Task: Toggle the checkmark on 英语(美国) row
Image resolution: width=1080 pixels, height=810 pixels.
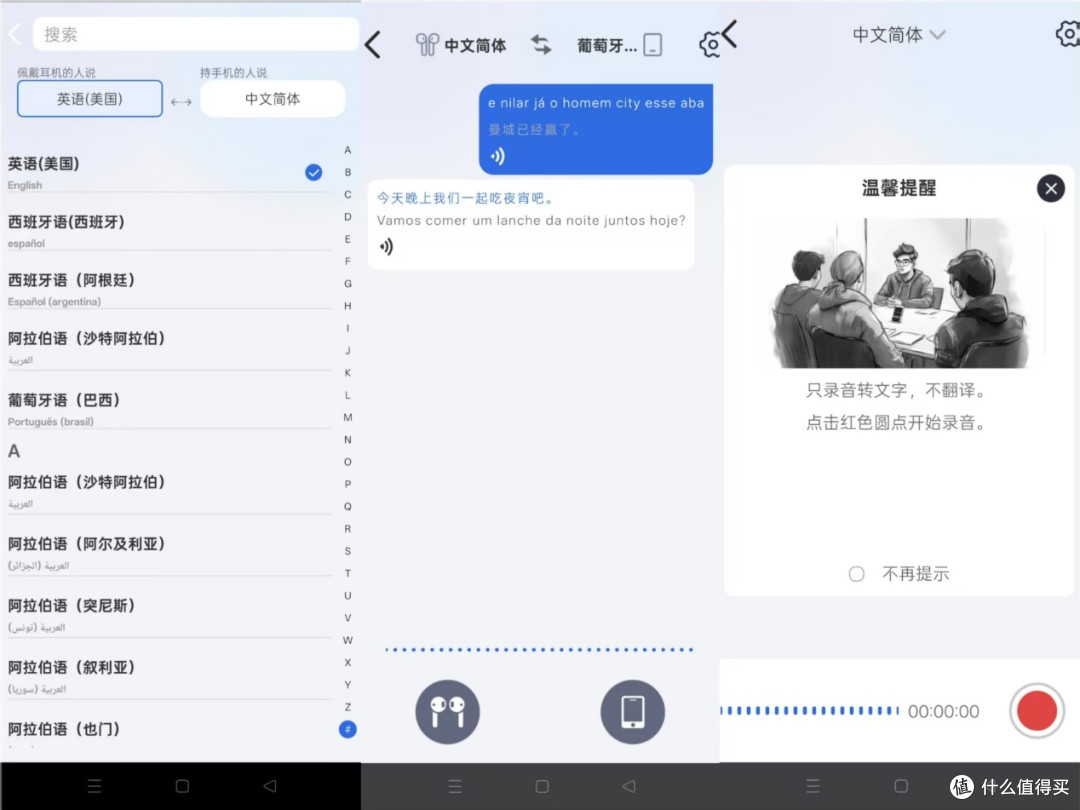Action: tap(313, 172)
